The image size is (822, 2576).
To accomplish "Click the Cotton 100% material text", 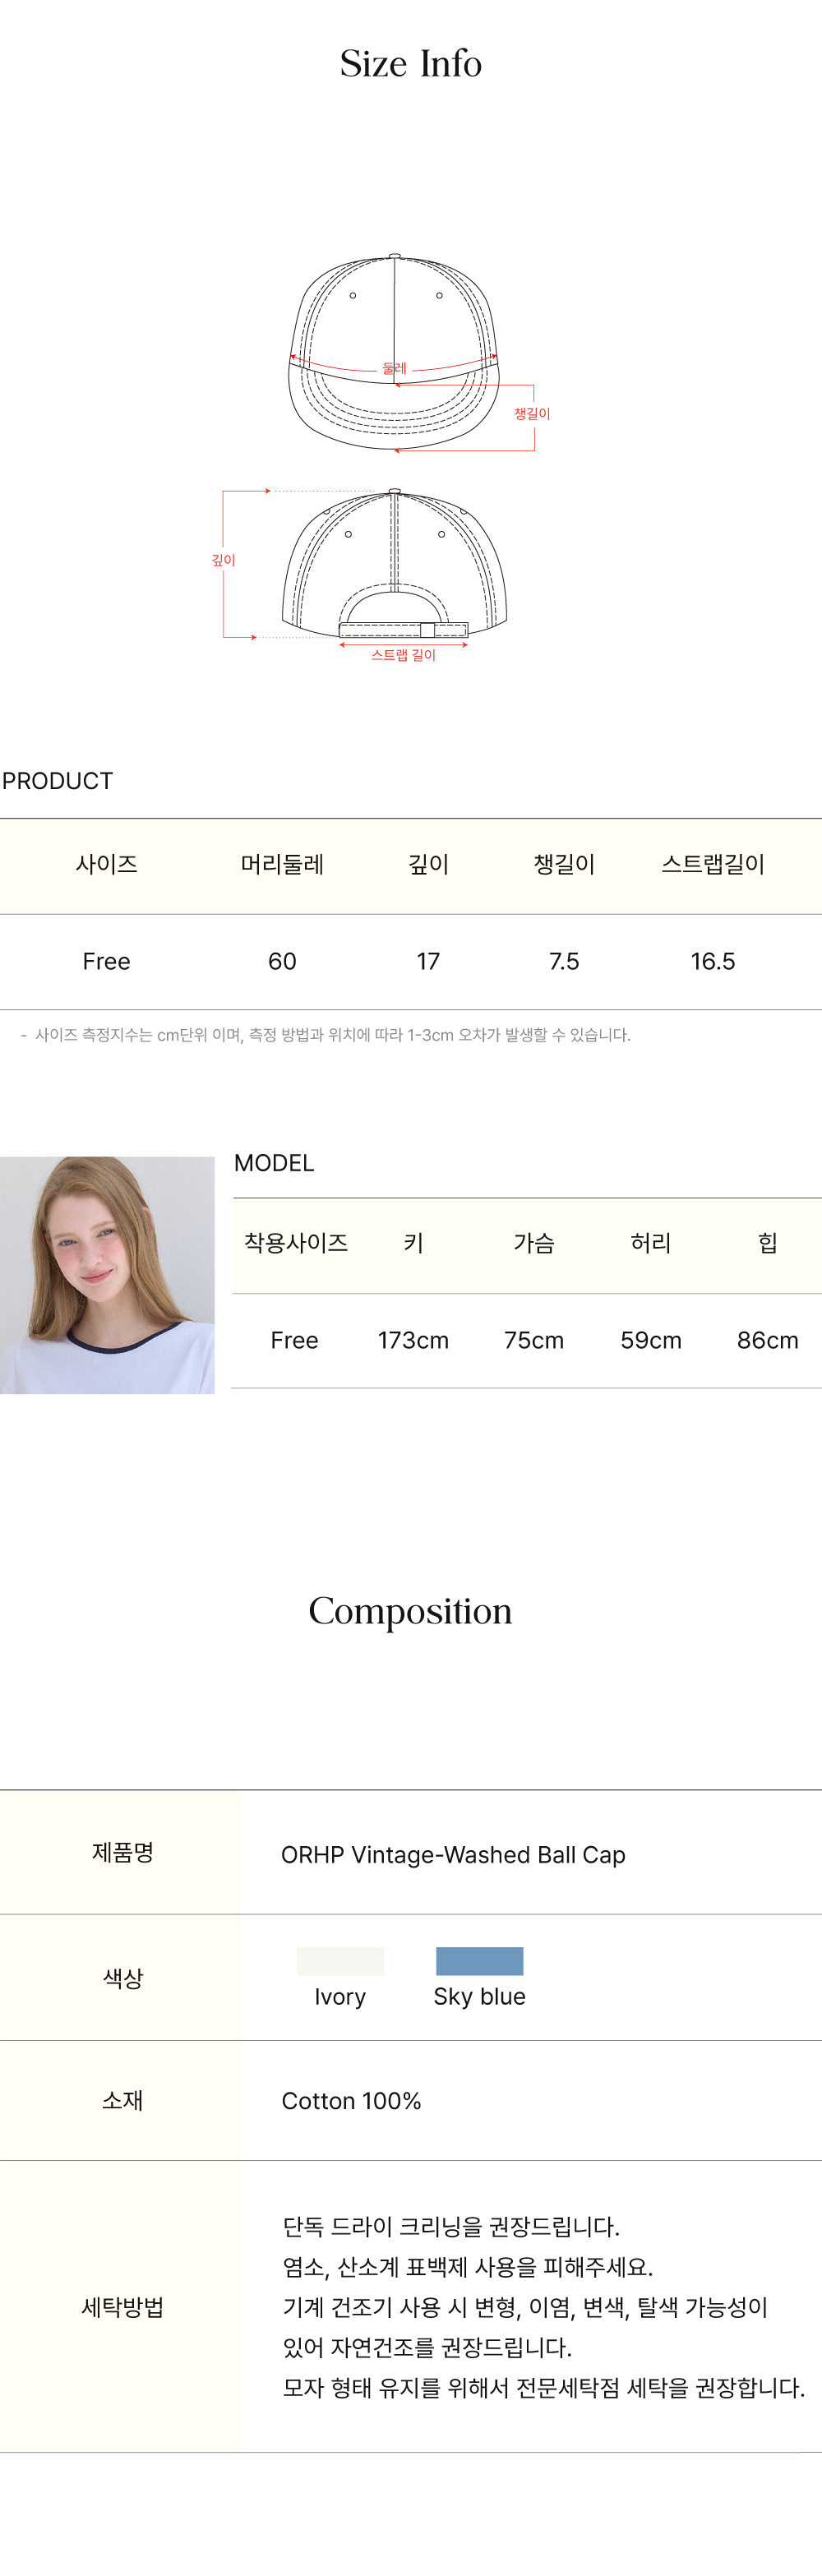I will point(351,2100).
